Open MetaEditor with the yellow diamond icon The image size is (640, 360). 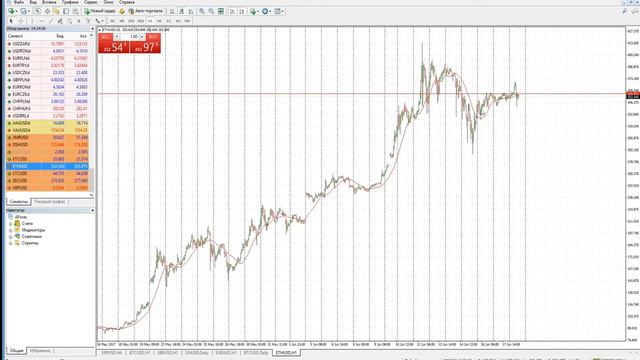click(122, 11)
